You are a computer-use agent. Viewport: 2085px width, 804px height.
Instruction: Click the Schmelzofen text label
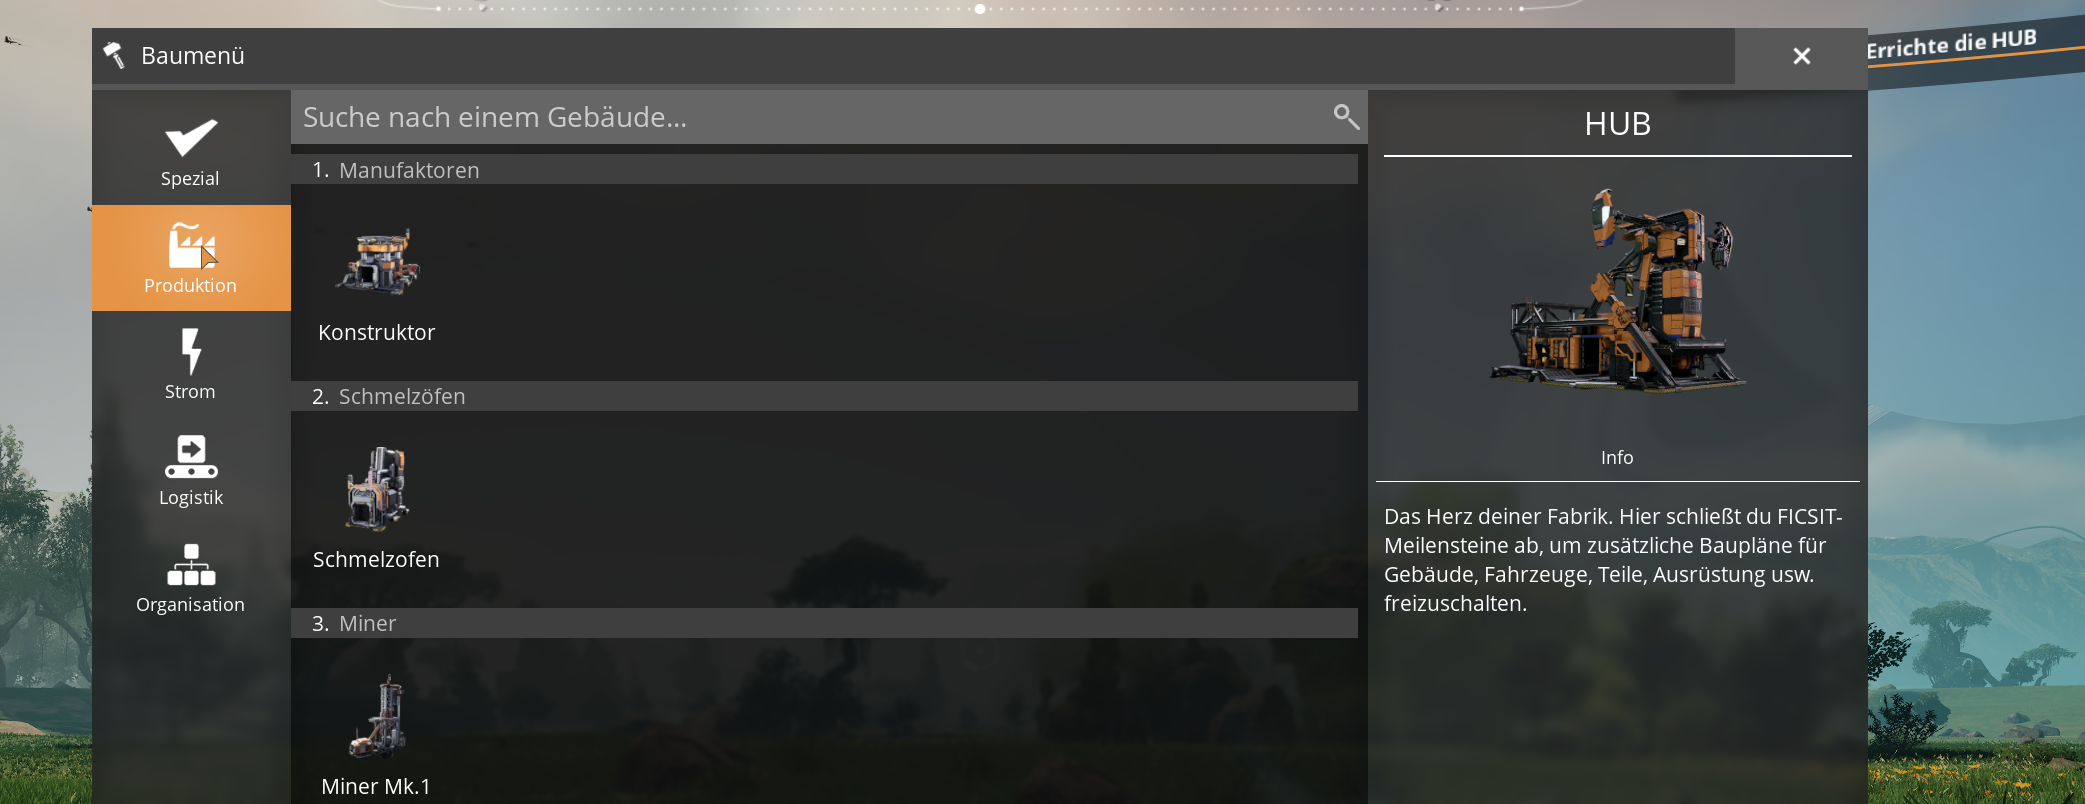(376, 560)
